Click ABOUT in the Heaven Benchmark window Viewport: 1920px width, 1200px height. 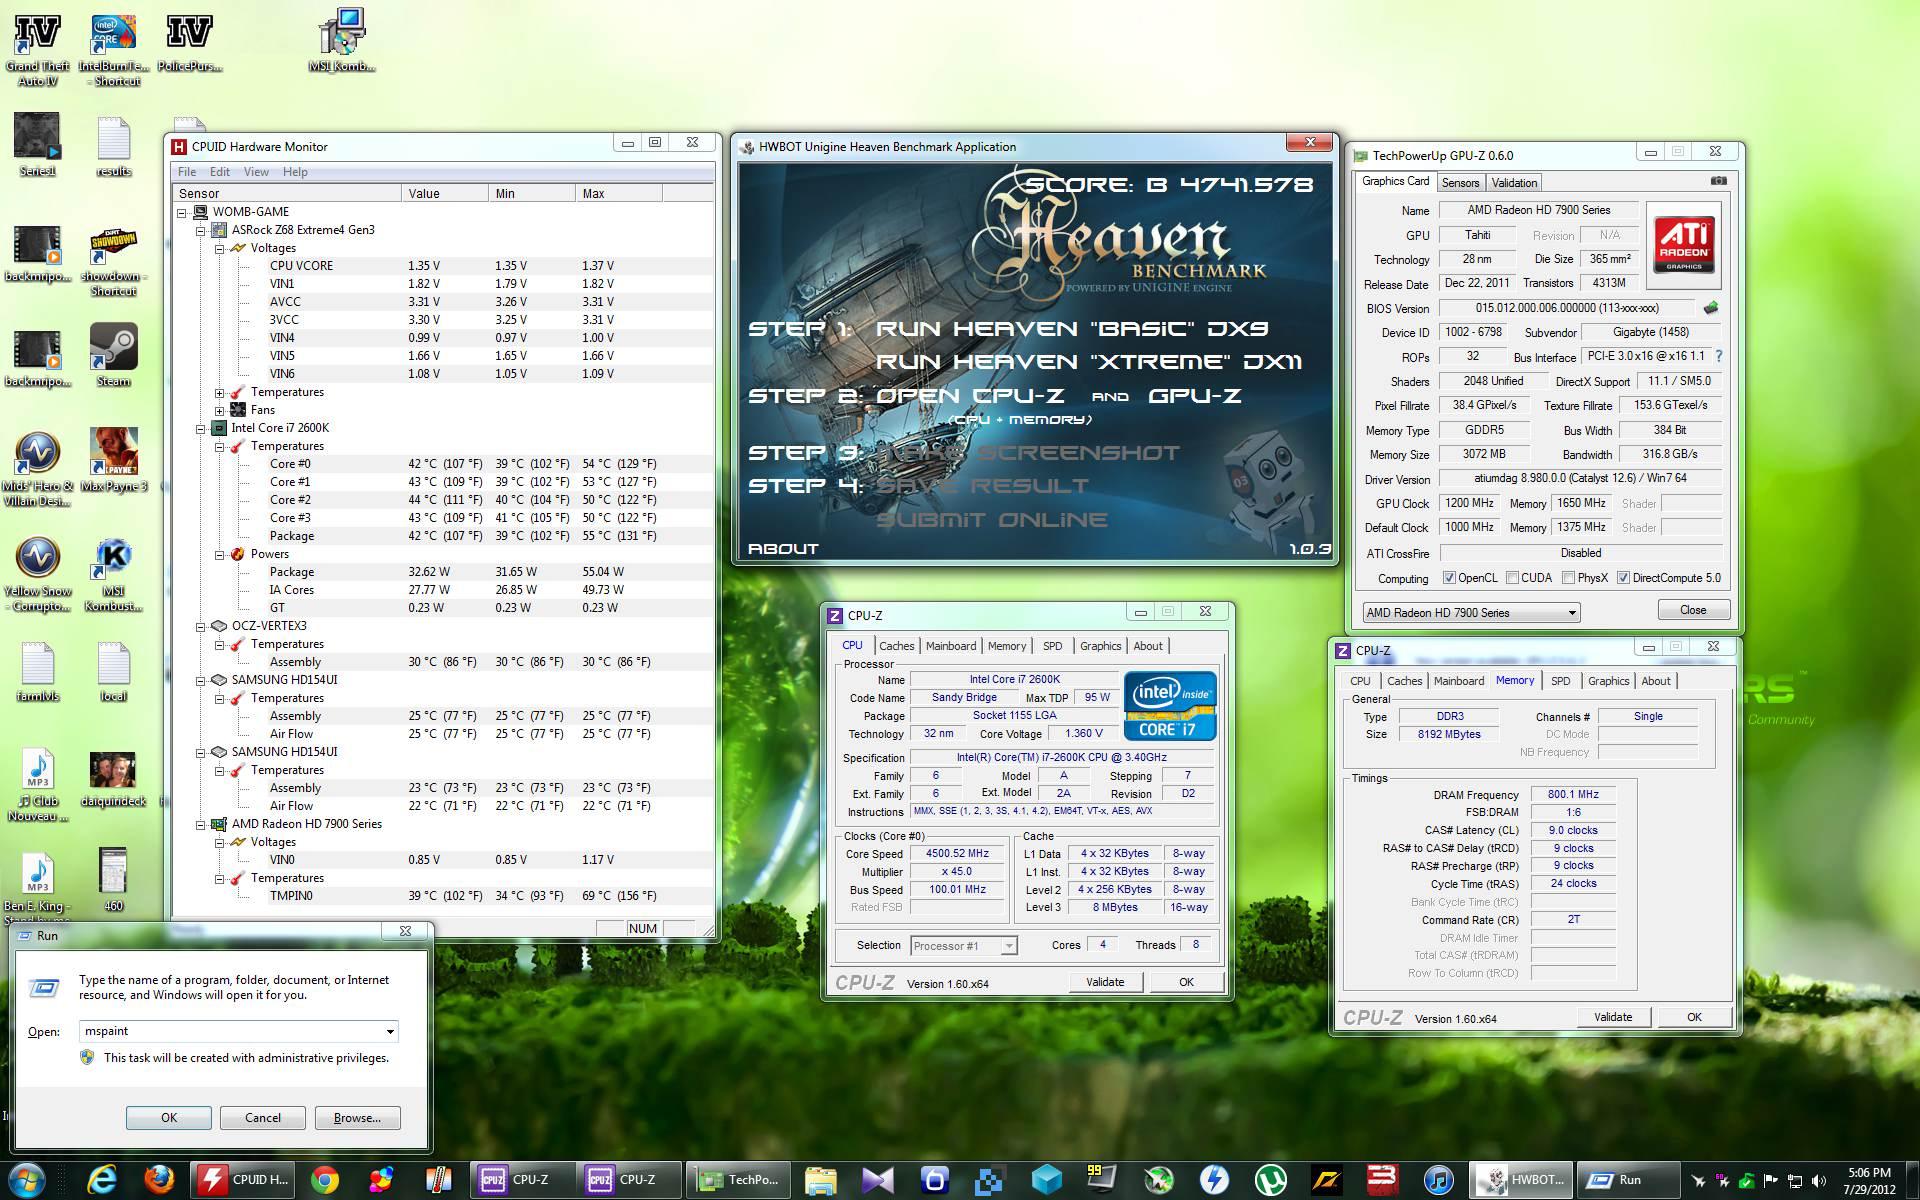tap(783, 548)
